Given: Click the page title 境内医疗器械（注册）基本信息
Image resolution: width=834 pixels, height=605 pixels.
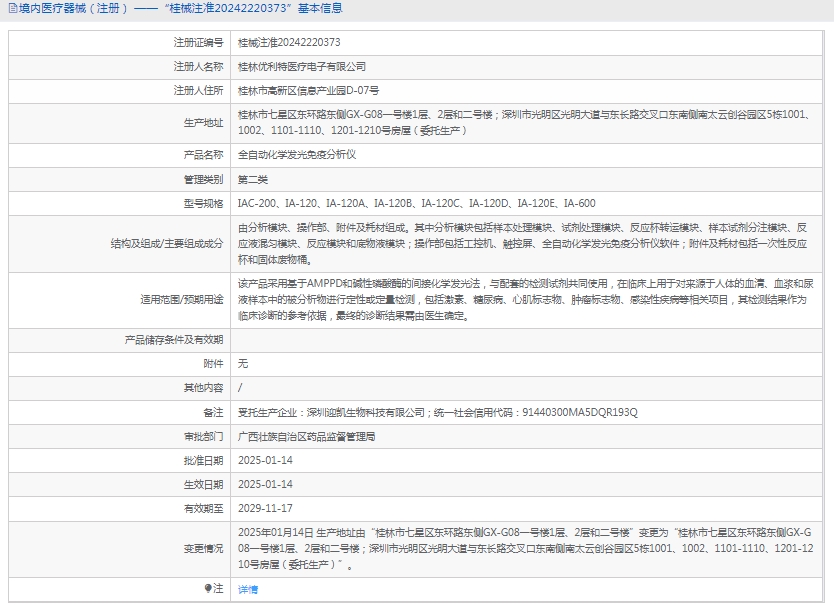Looking at the screenshot, I should click(x=173, y=8).
